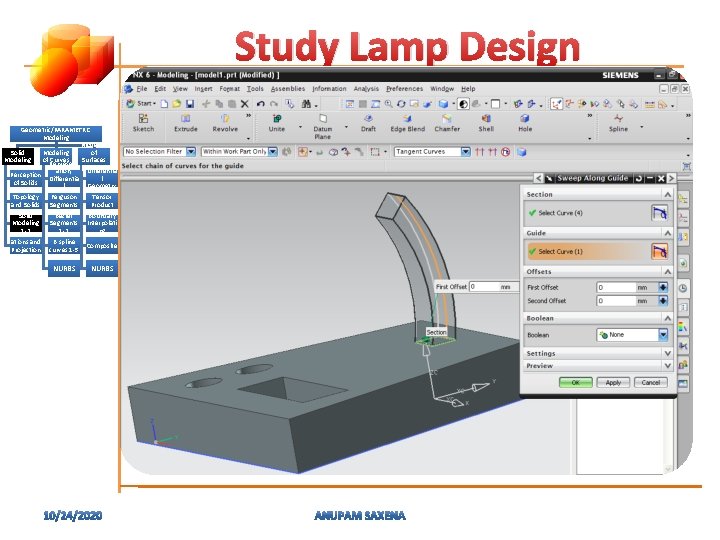Click the on-screen First Offset input box
Image resolution: width=720 pixels, height=540 pixels.
click(484, 287)
